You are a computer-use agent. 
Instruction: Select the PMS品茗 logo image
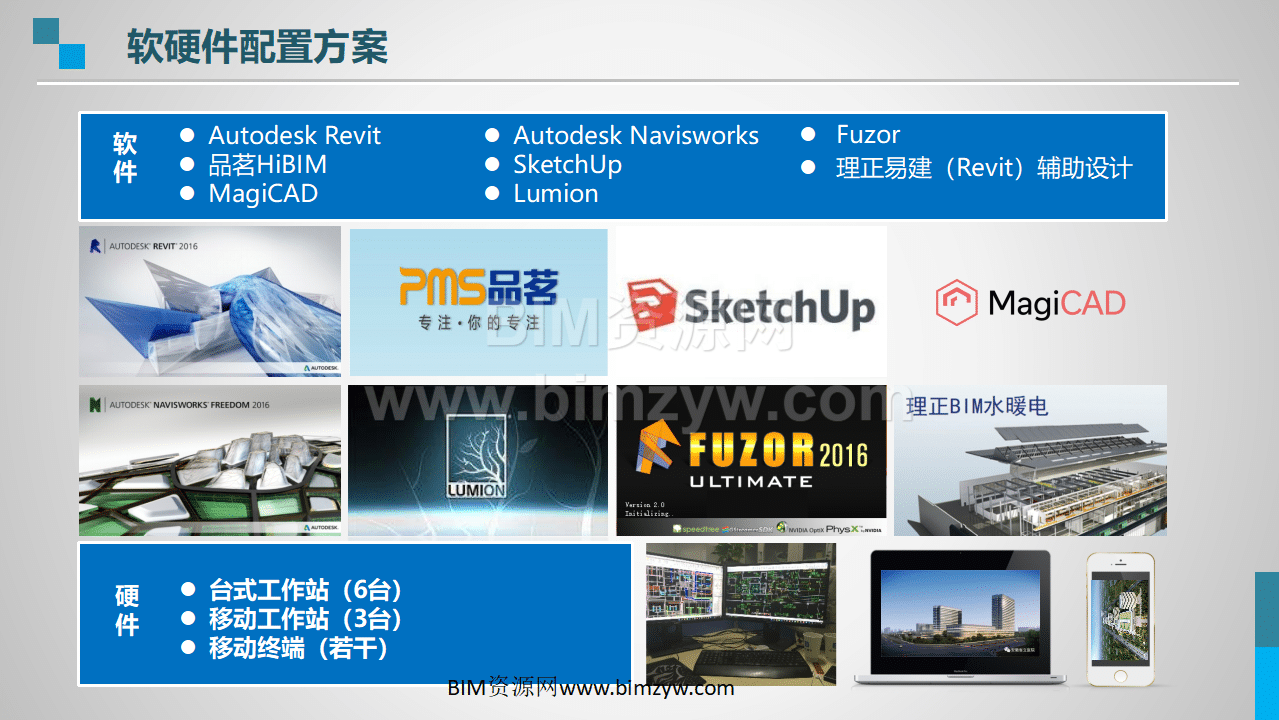(478, 302)
